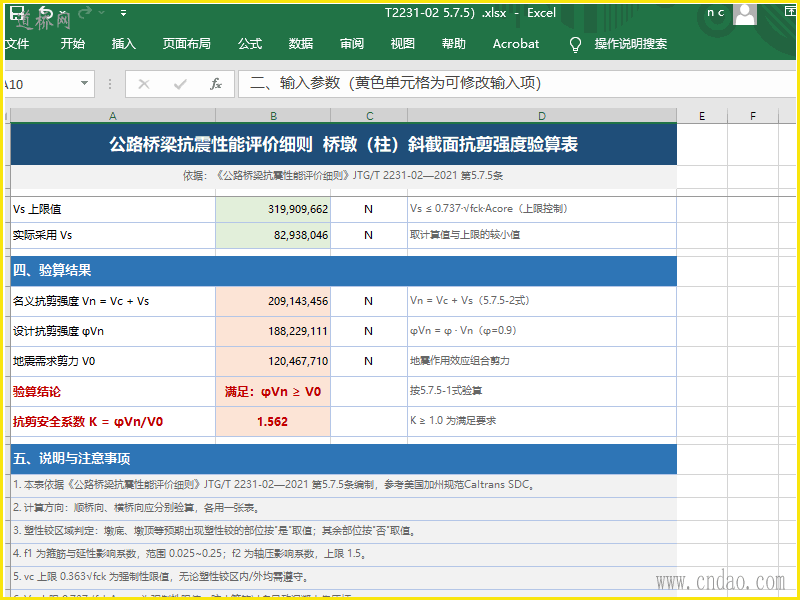Select column B header
Image resolution: width=800 pixels, height=600 pixels.
273,116
